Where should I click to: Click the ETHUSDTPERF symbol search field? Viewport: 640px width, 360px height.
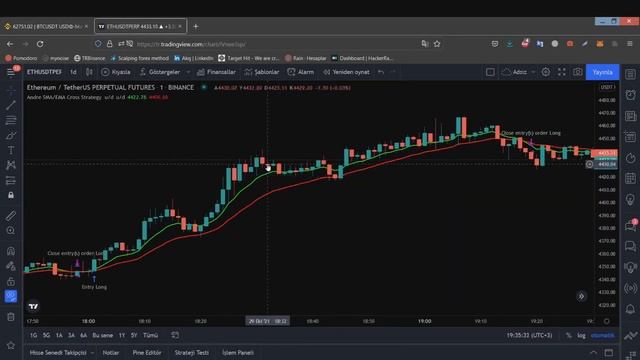point(44,72)
